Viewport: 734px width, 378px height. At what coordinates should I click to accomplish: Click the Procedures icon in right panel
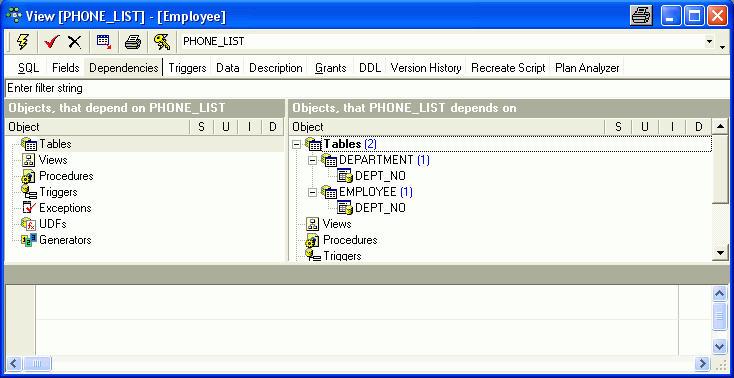coord(313,240)
